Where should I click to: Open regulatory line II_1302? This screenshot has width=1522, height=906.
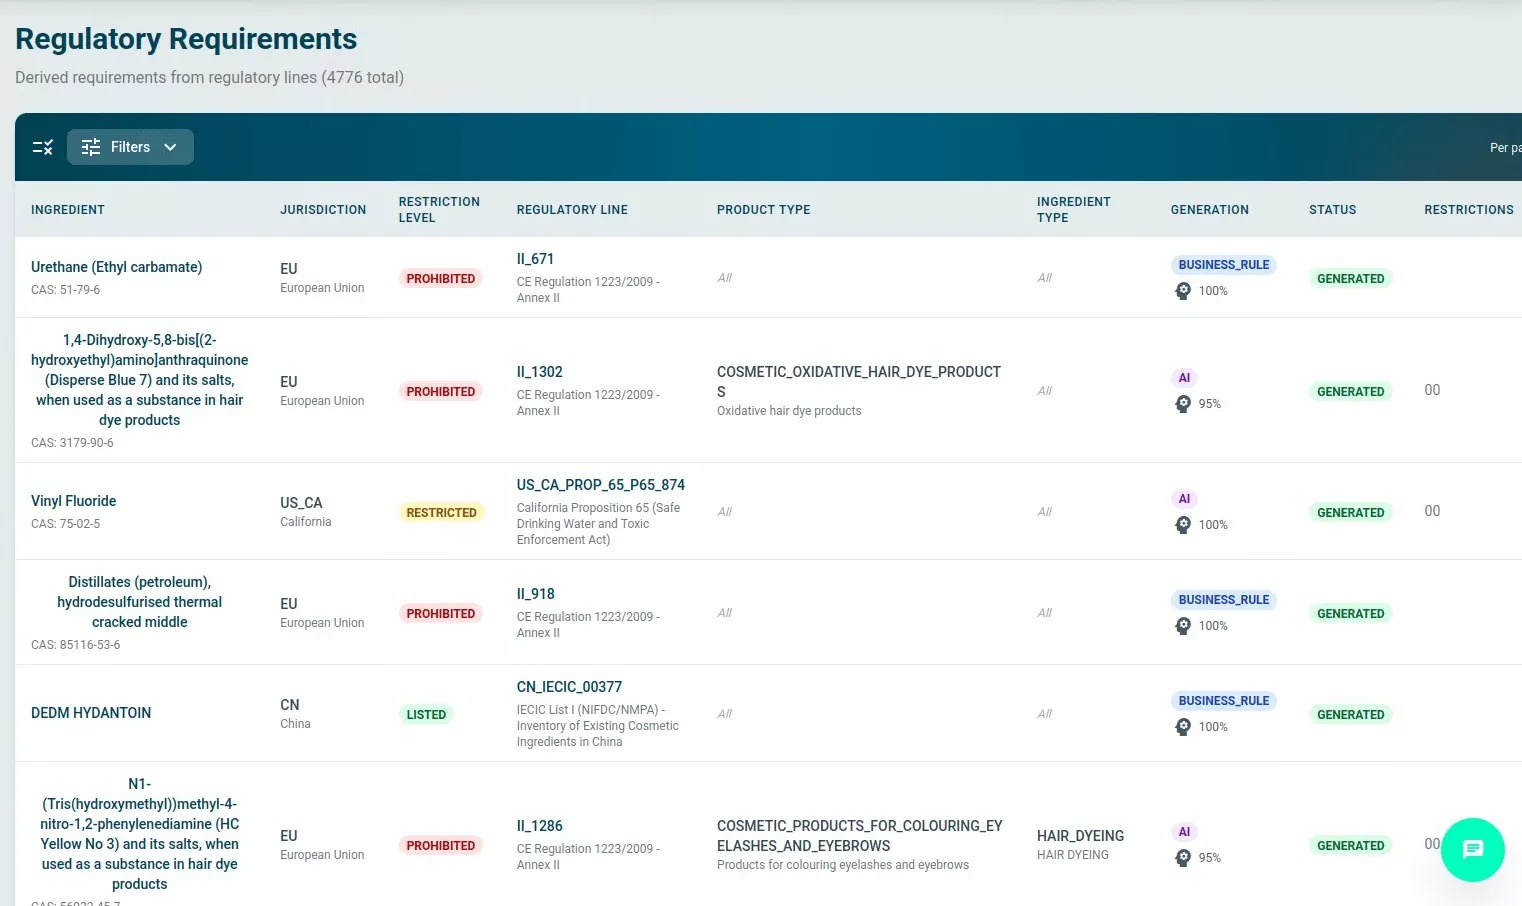[x=540, y=372]
